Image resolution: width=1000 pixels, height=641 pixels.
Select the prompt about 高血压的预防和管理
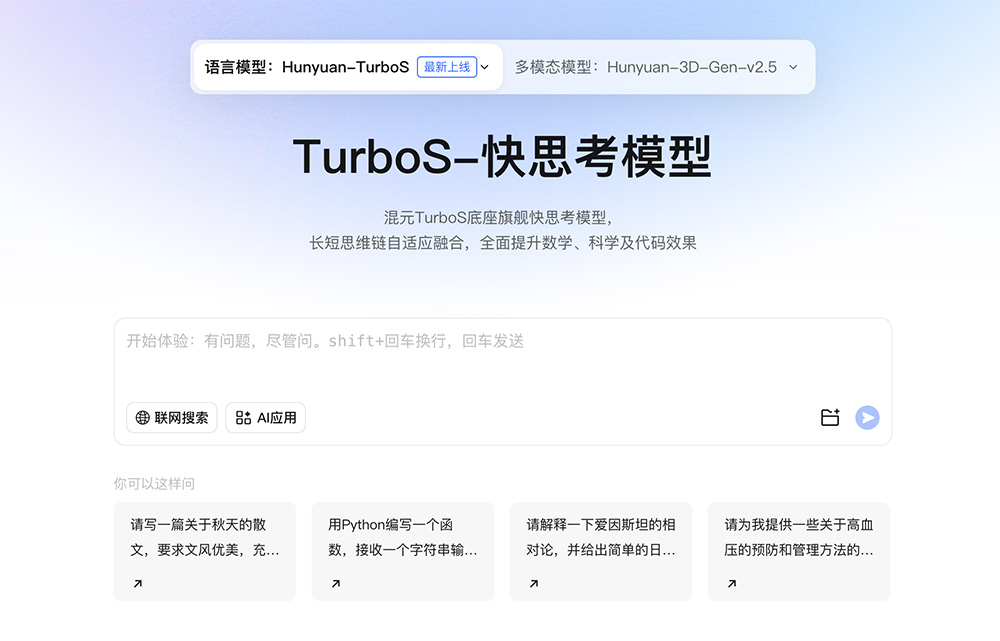point(798,551)
